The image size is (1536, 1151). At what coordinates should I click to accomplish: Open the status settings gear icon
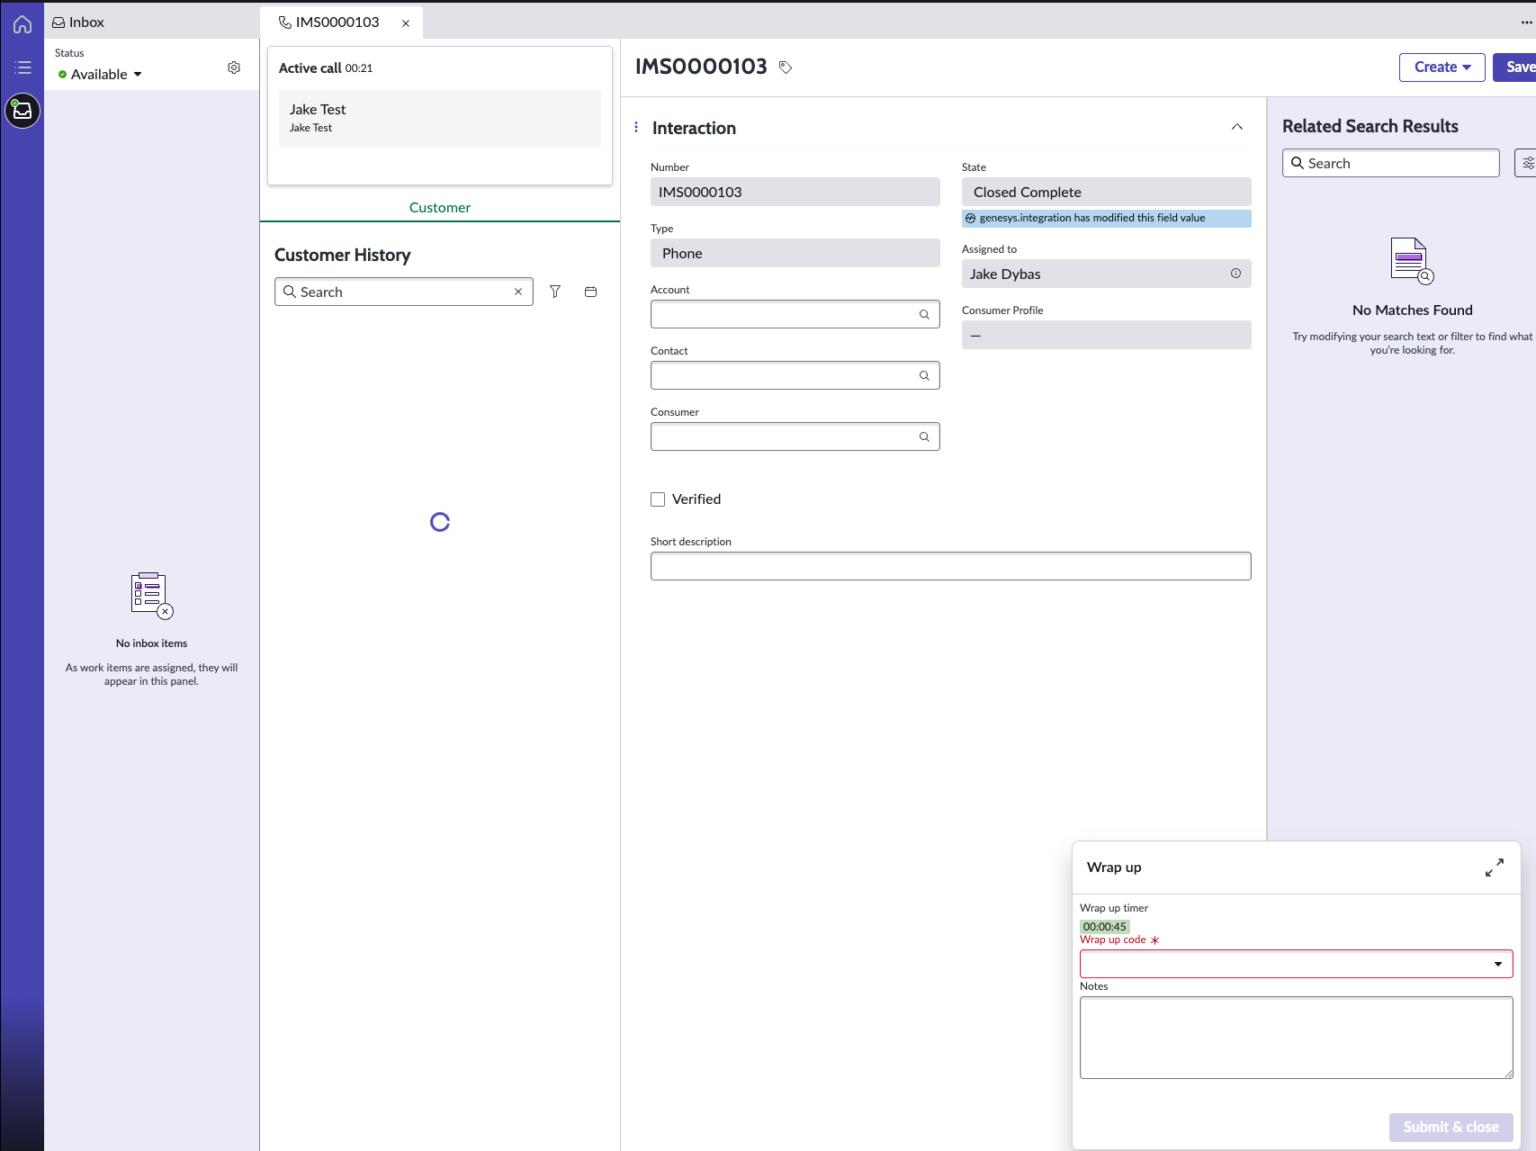coord(234,67)
